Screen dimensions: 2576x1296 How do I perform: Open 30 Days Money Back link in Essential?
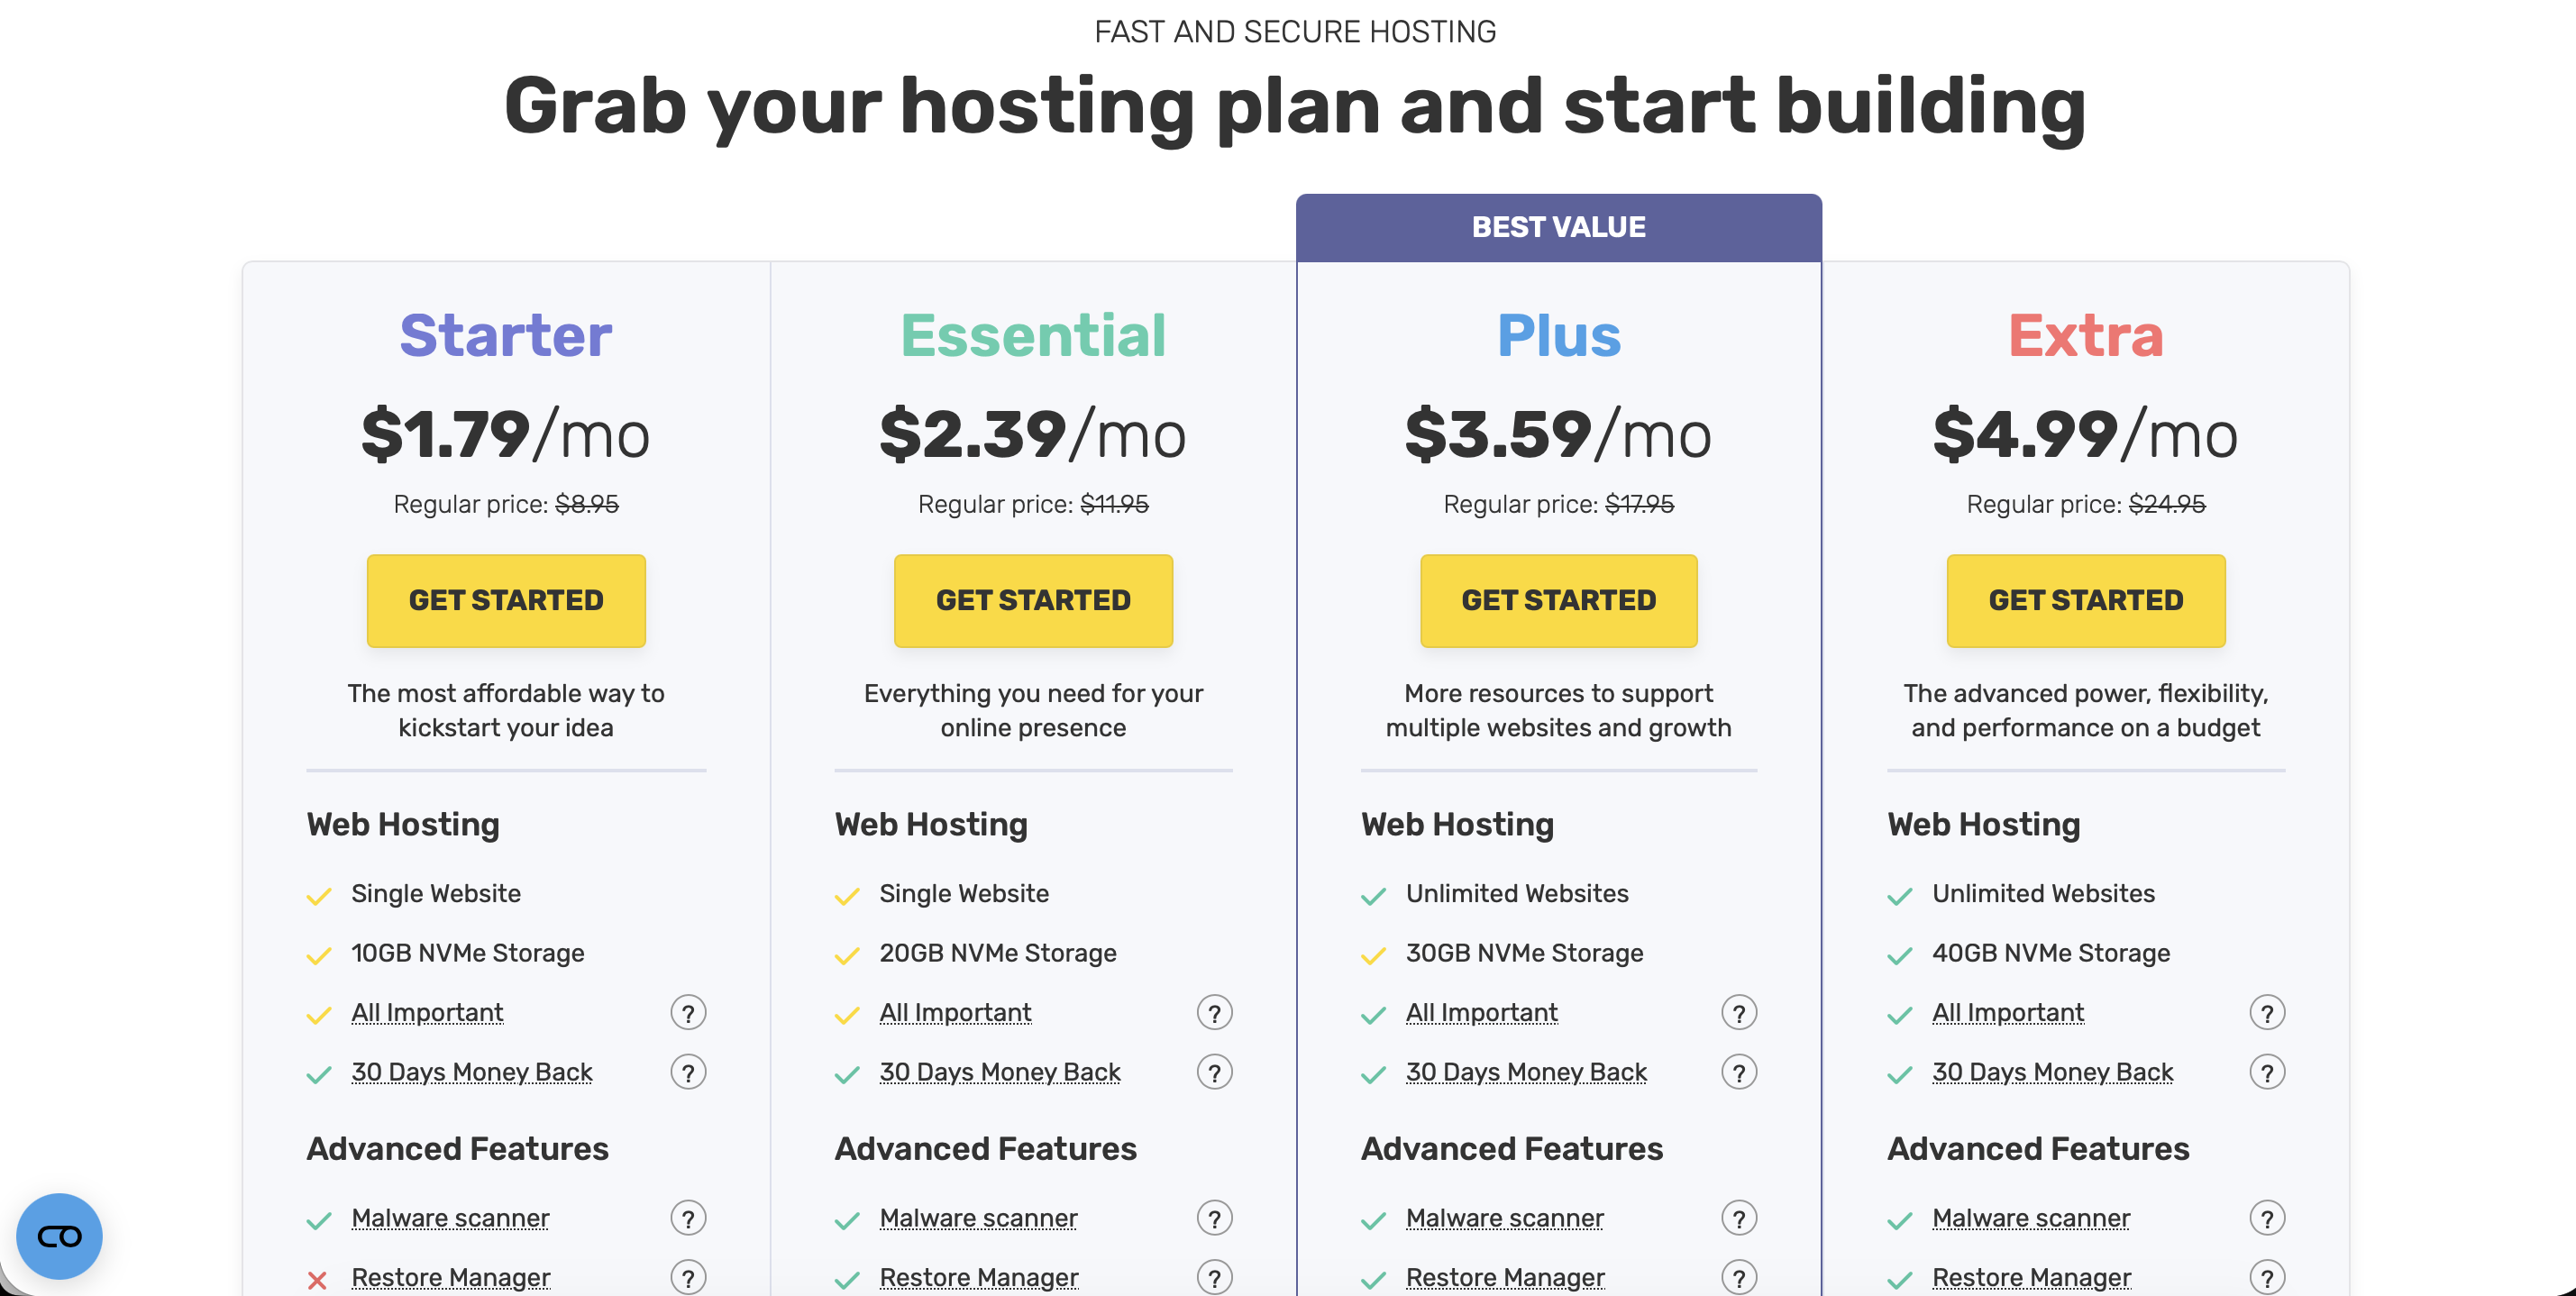click(1000, 1073)
